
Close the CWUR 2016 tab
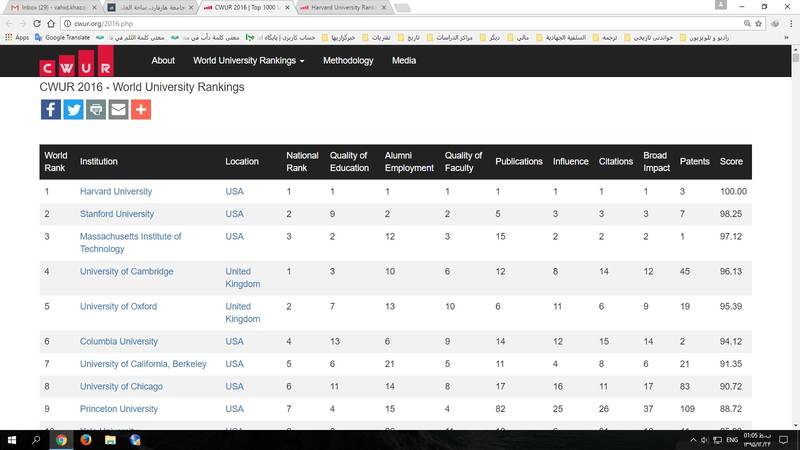tap(287, 8)
